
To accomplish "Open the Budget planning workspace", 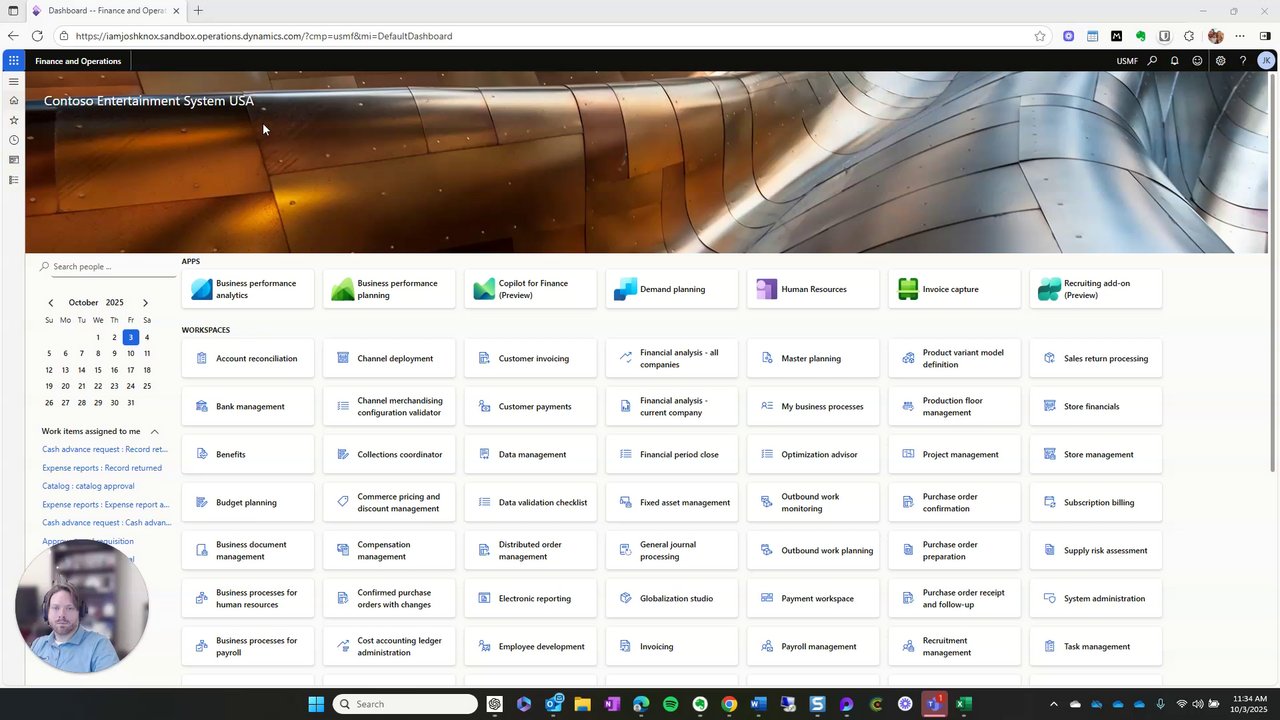I will (248, 502).
